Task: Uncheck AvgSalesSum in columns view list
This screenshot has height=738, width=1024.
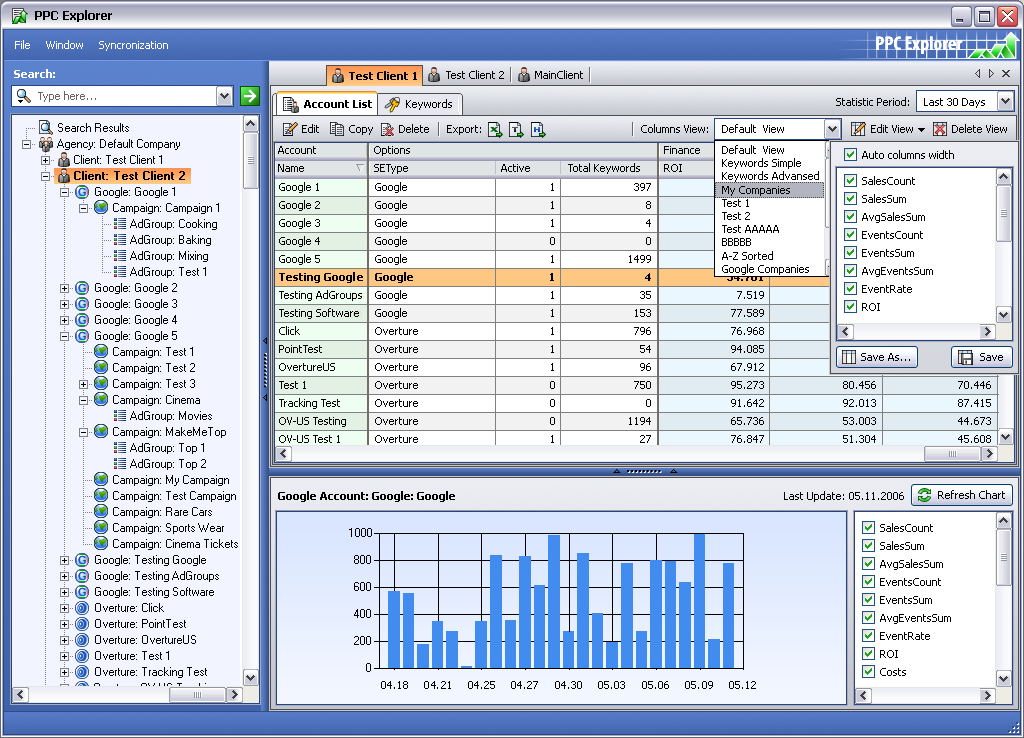Action: 850,217
